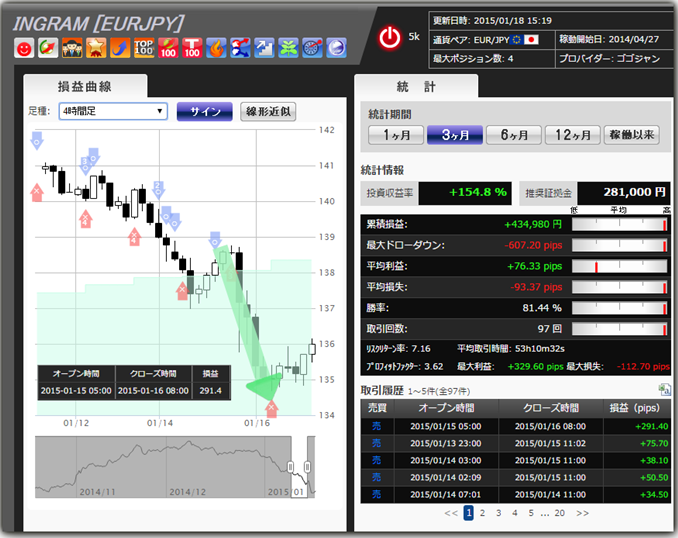Click the blue curved arrow on orange badge
Image resolution: width=678 pixels, height=538 pixels.
120,48
